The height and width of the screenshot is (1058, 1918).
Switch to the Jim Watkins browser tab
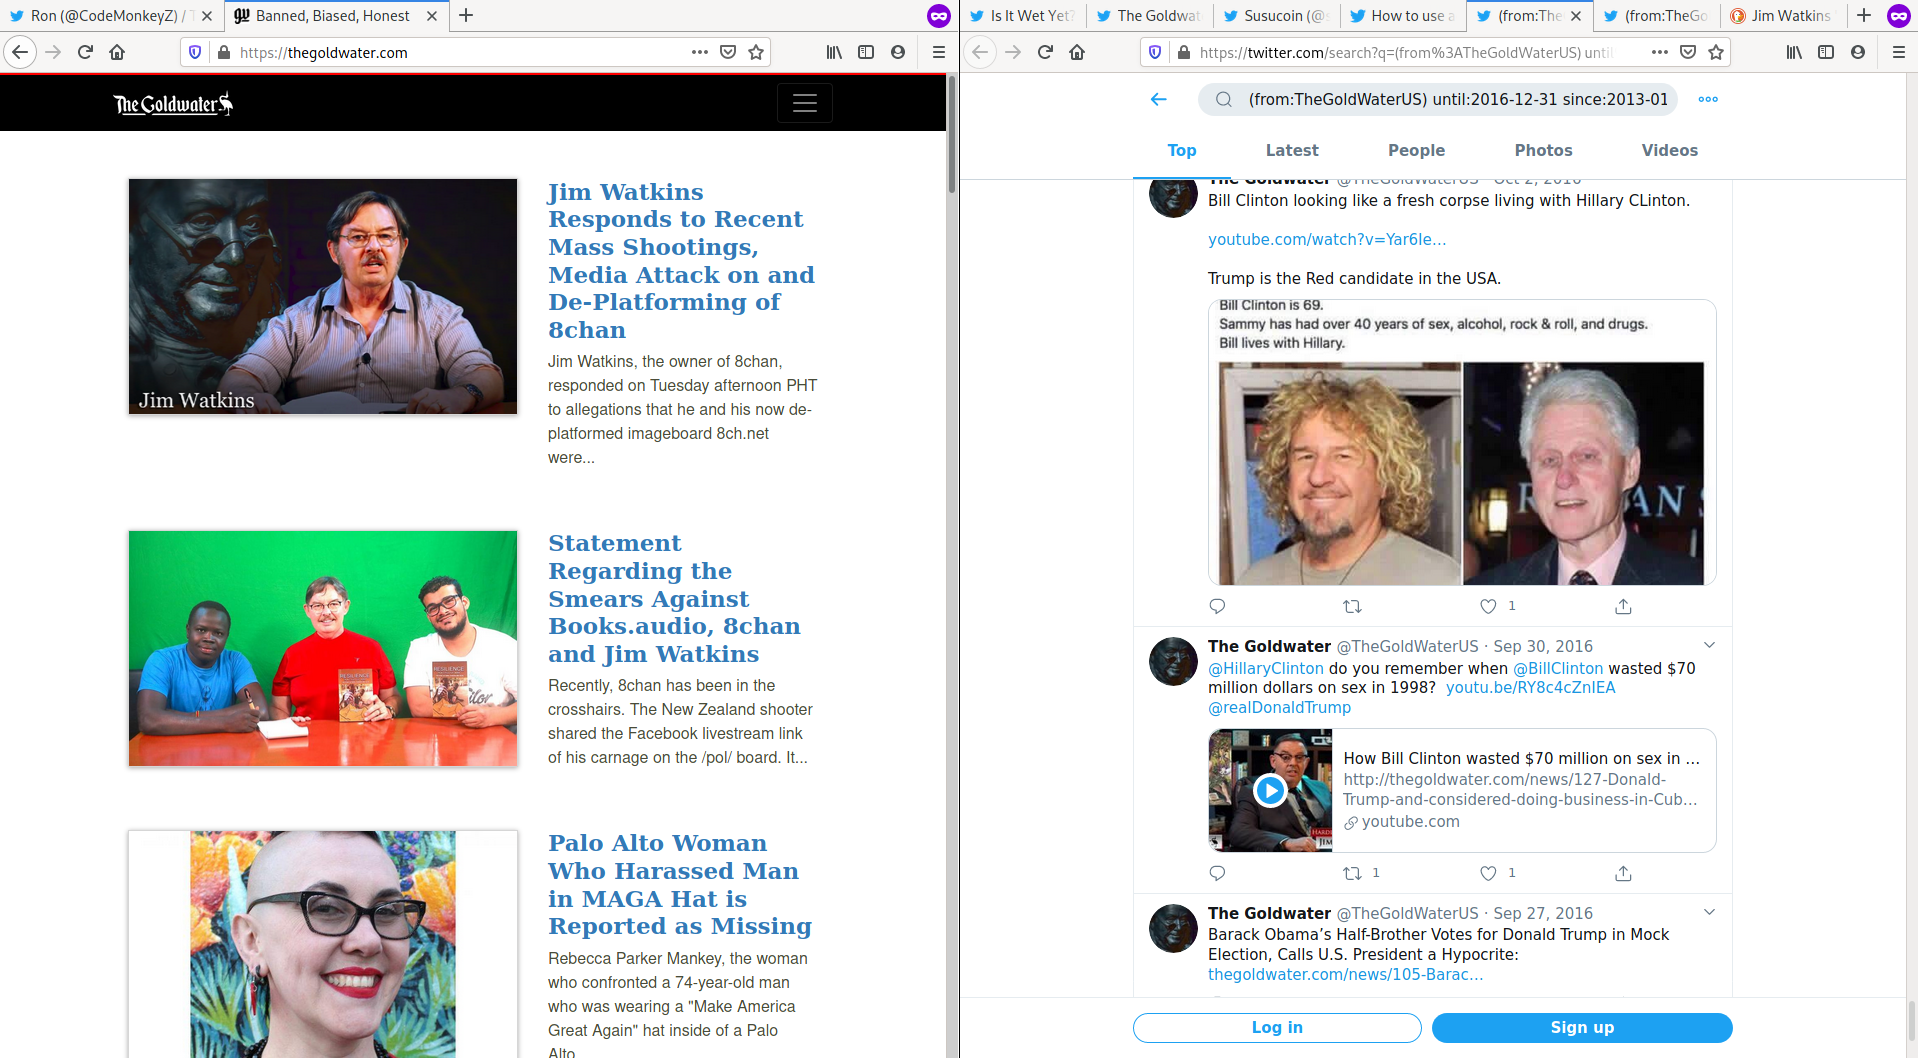[1781, 16]
